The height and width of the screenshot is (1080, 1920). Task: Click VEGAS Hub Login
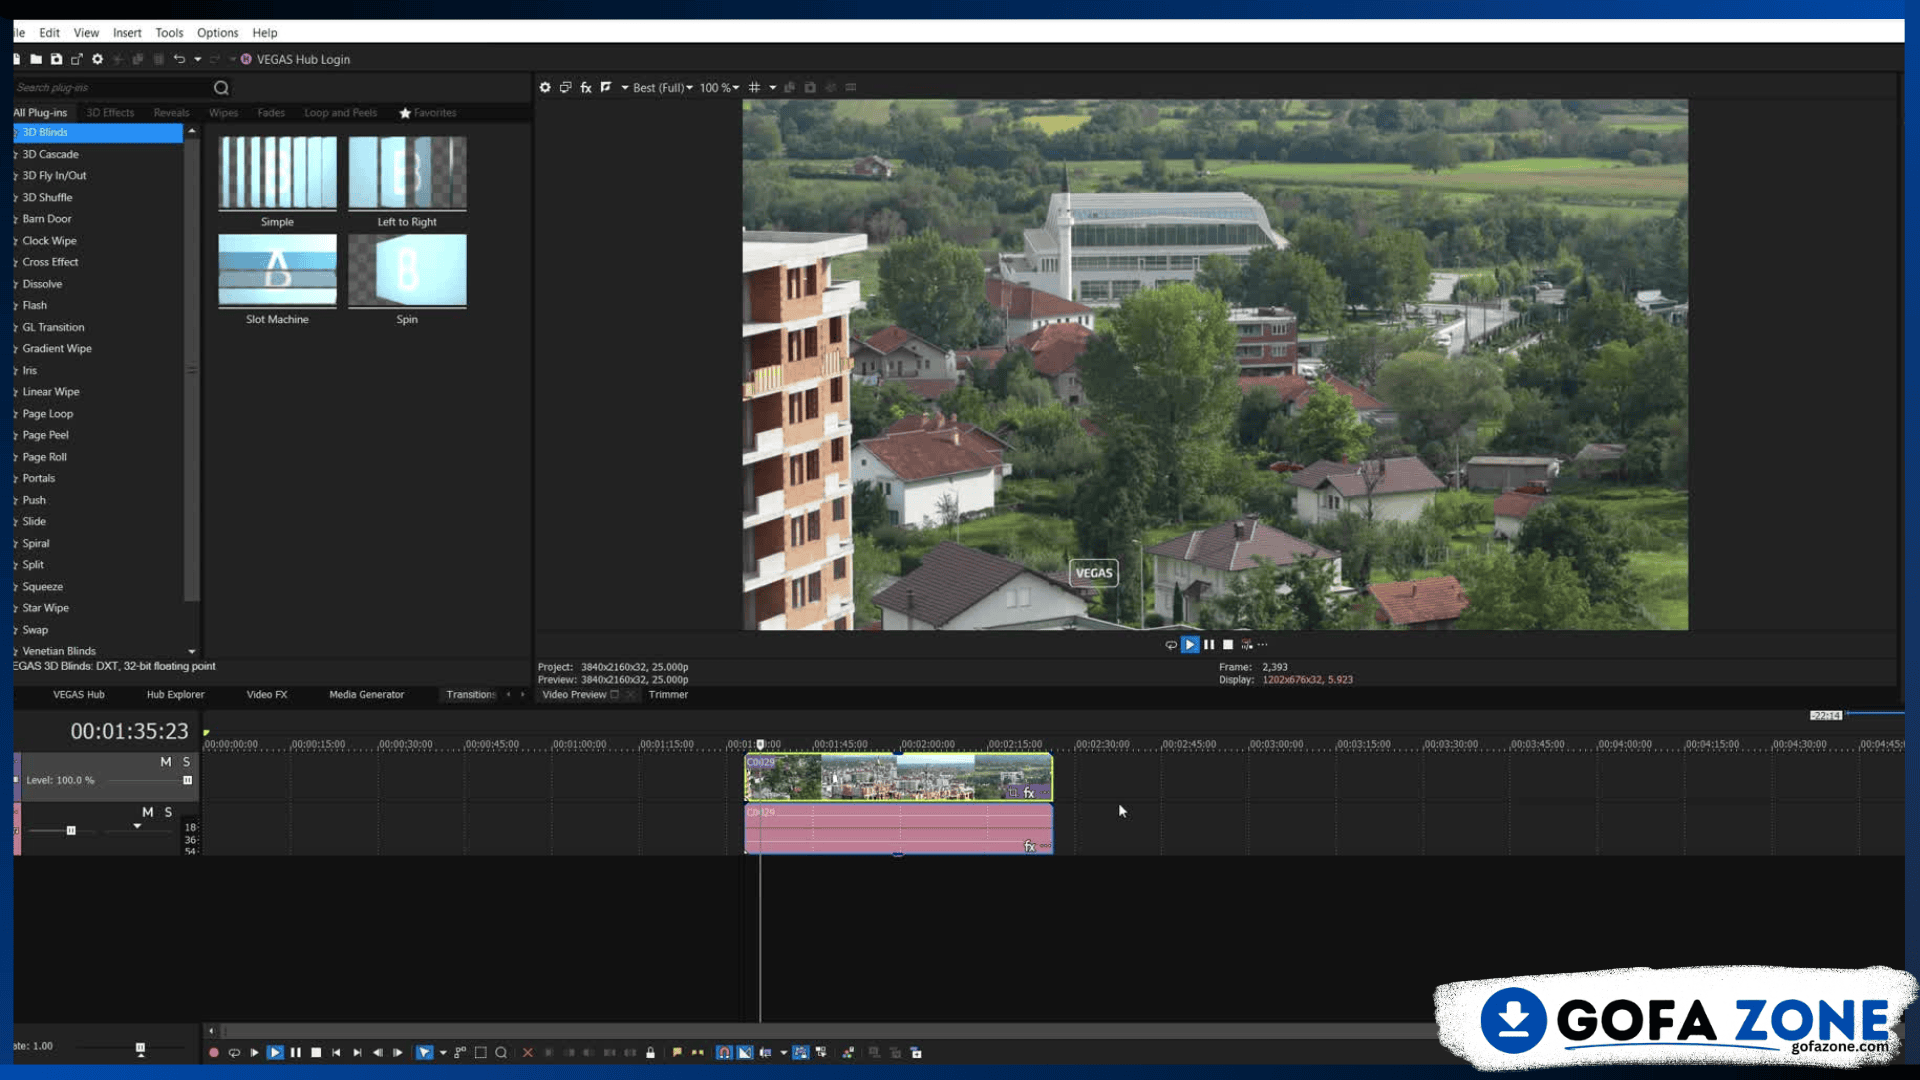pyautogui.click(x=296, y=60)
